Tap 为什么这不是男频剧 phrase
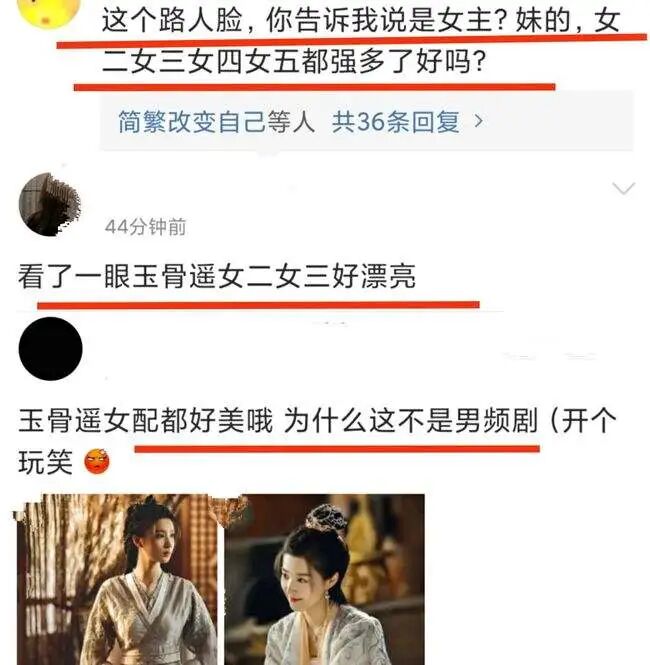The width and height of the screenshot is (650, 665). tap(410, 421)
